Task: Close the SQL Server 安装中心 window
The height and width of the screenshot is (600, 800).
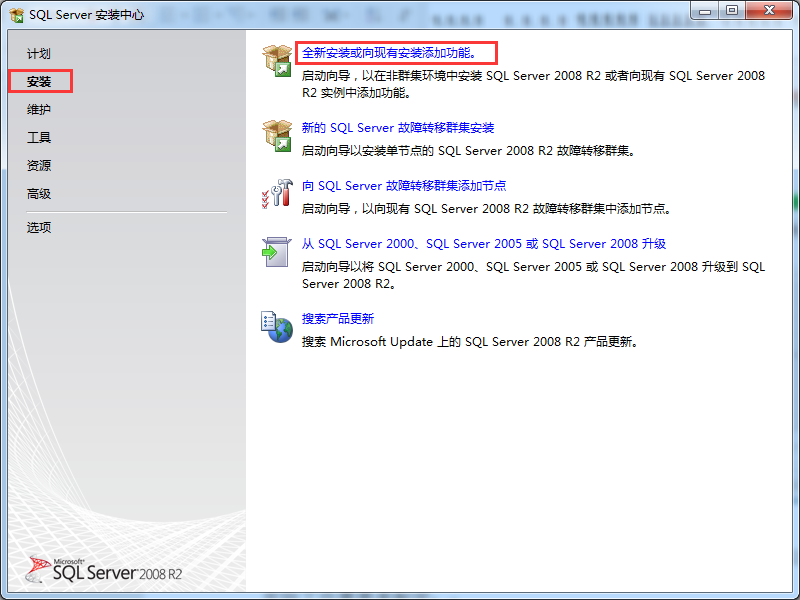Action: 769,11
